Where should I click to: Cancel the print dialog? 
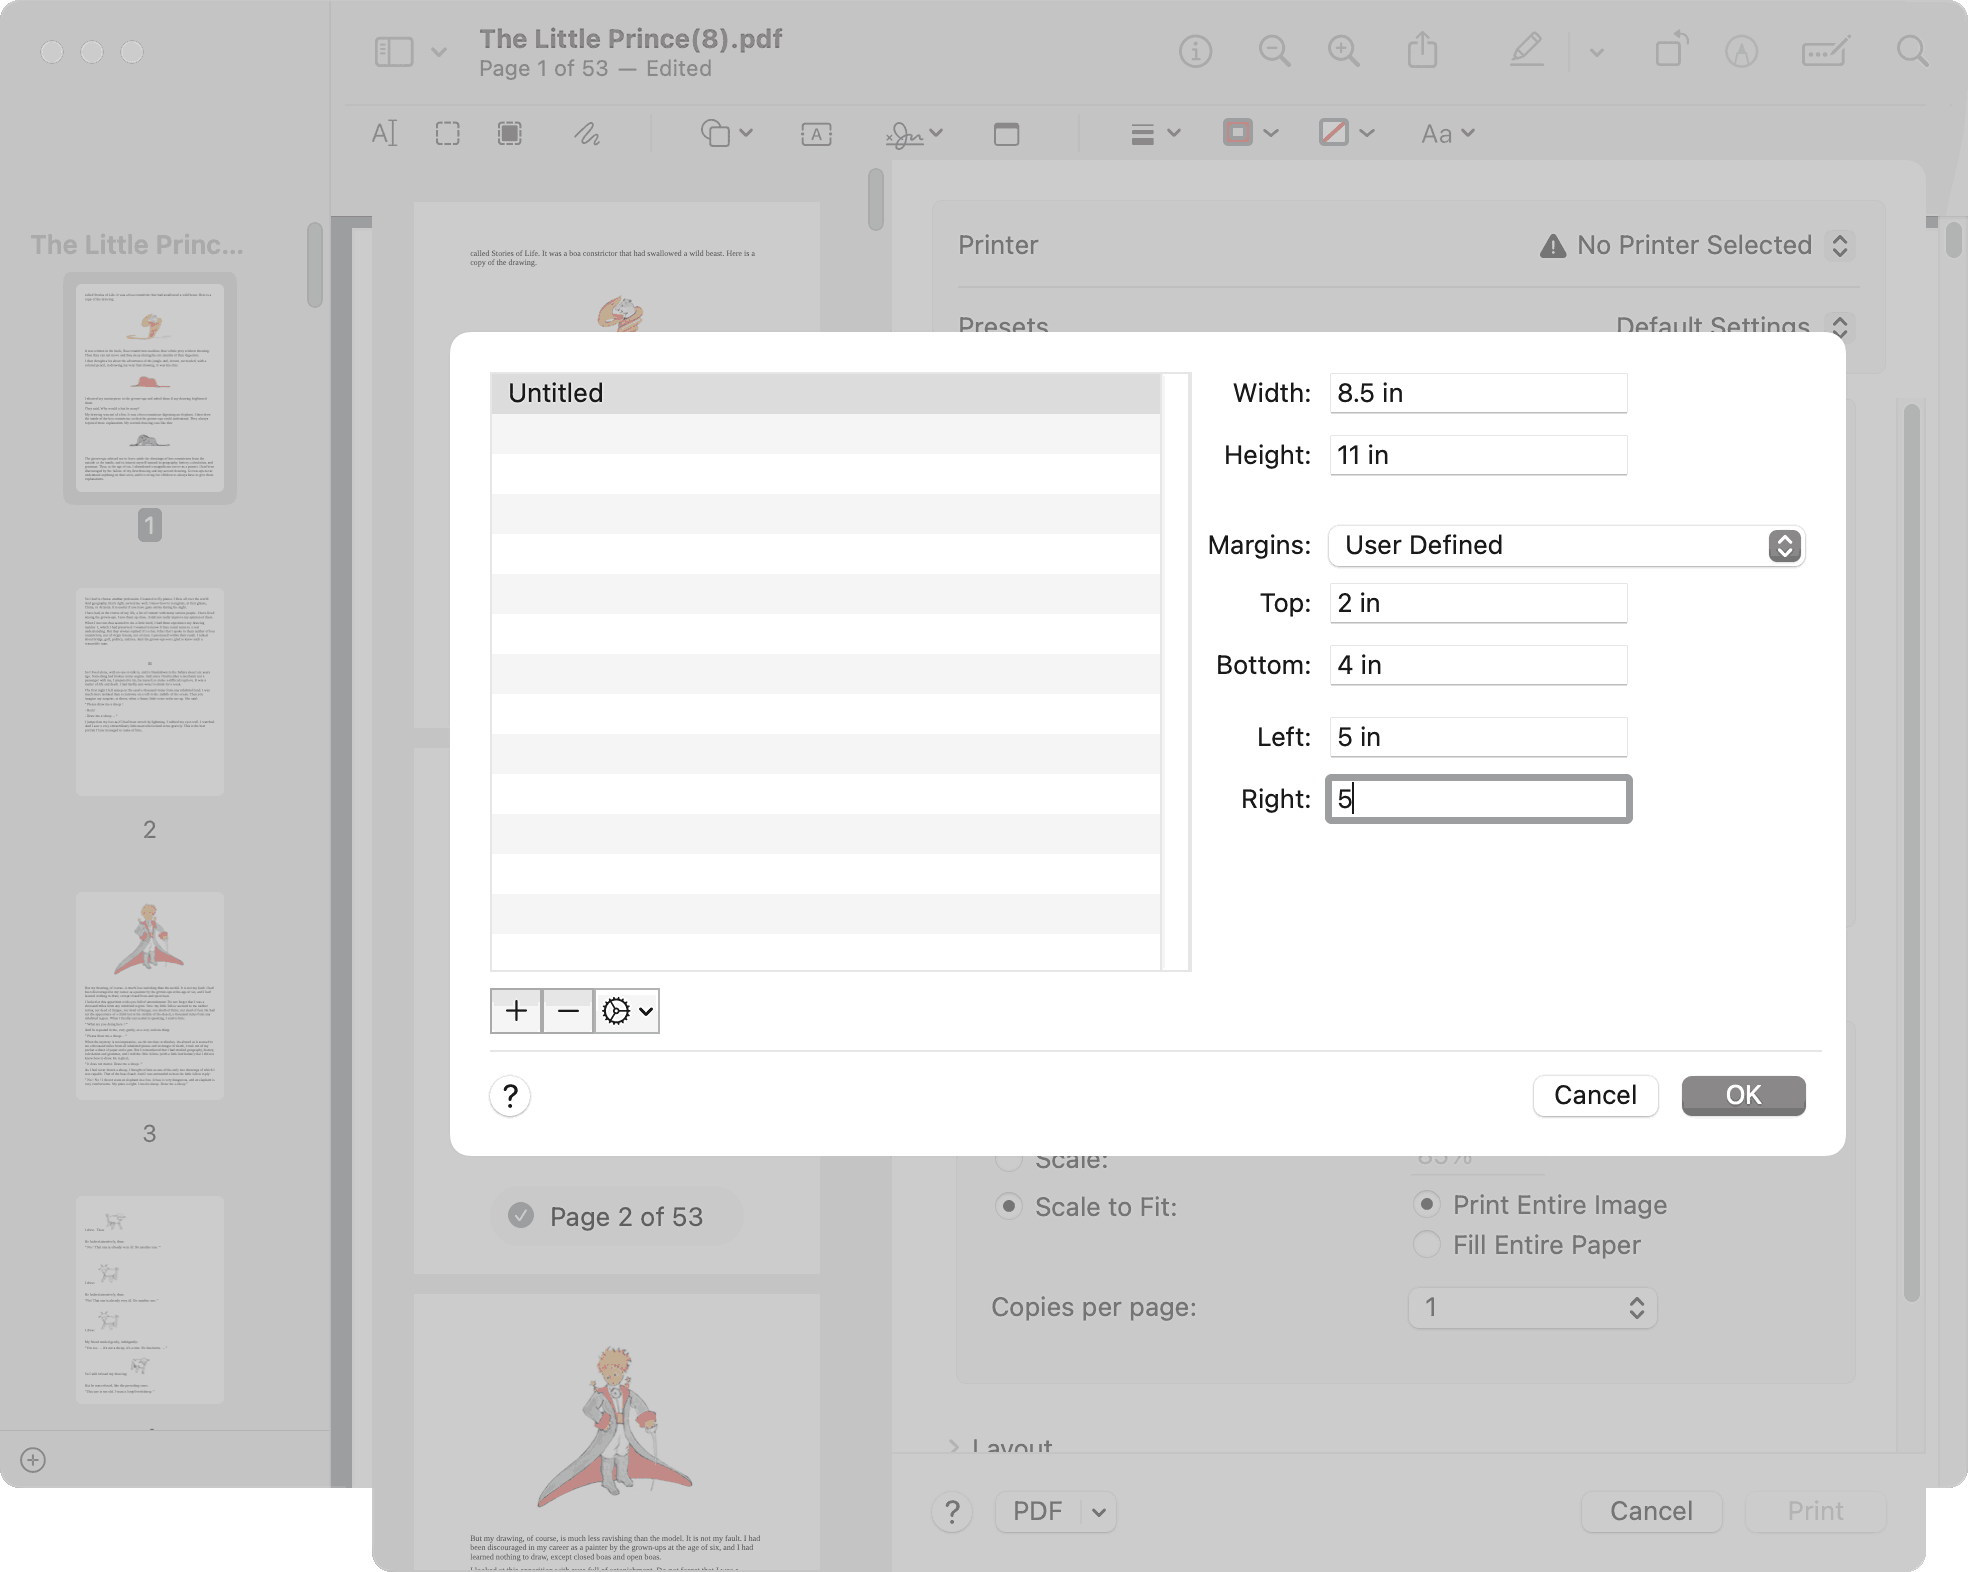click(x=1651, y=1511)
